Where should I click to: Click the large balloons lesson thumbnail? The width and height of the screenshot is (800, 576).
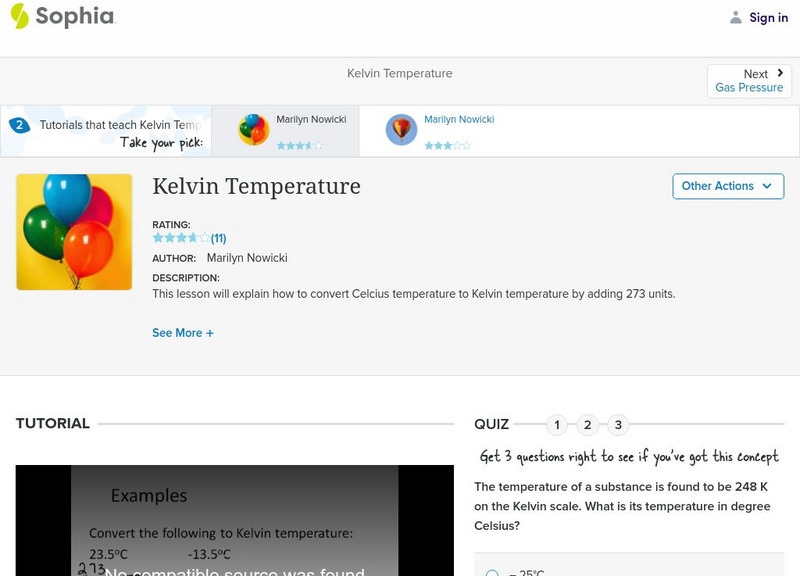click(74, 232)
